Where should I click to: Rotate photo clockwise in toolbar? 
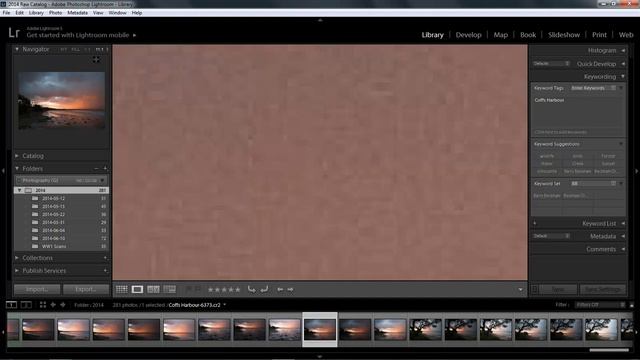[x=264, y=289]
